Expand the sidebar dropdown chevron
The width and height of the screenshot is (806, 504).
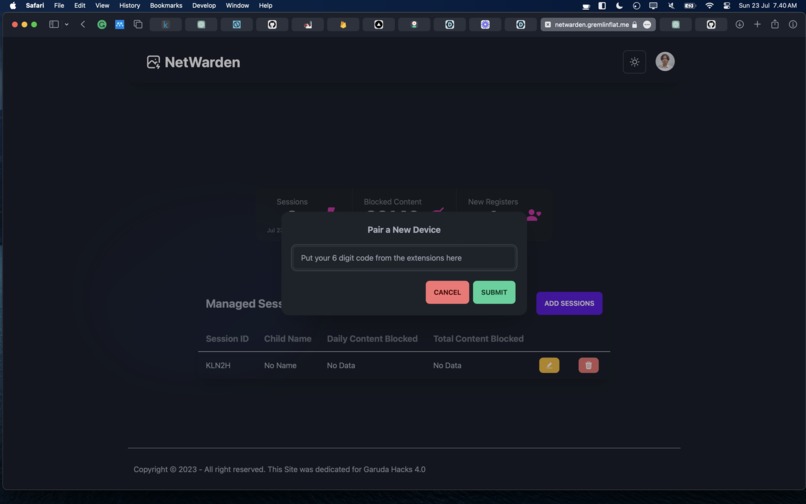67,24
